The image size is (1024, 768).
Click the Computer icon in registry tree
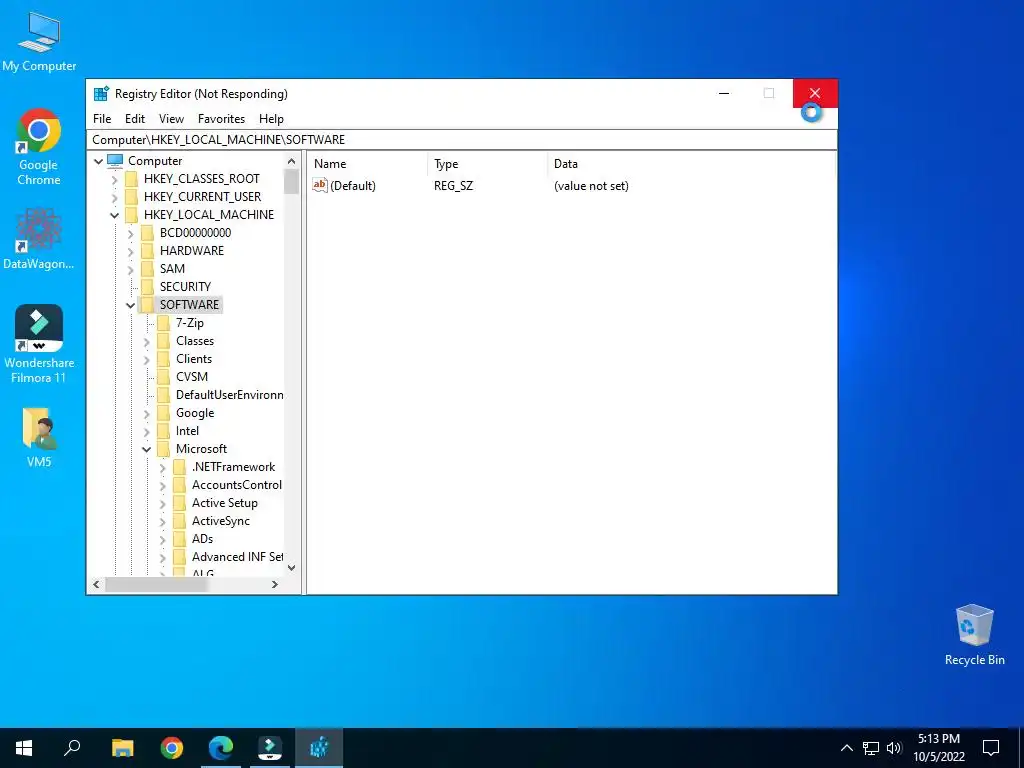tap(115, 161)
